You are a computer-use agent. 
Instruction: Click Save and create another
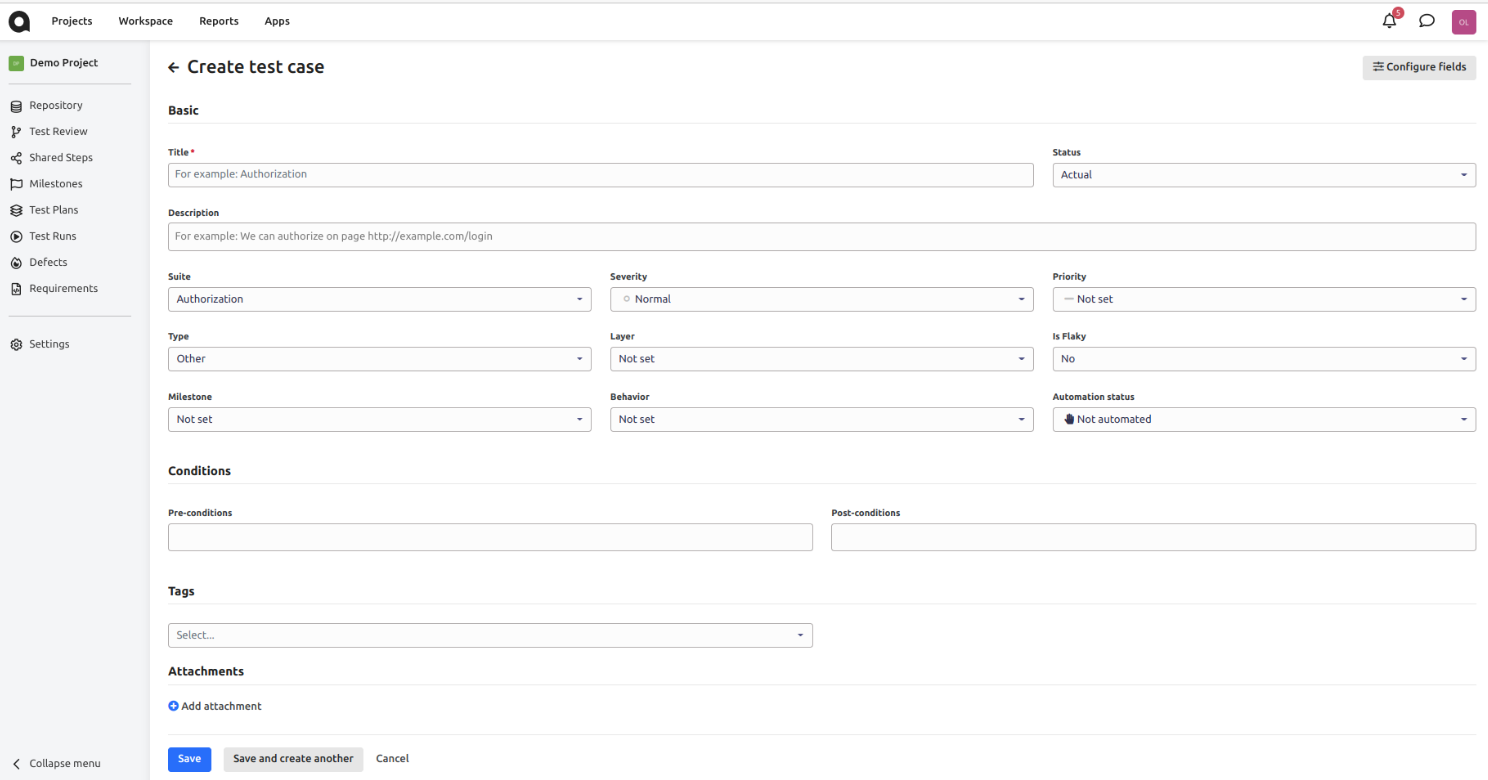coord(293,759)
